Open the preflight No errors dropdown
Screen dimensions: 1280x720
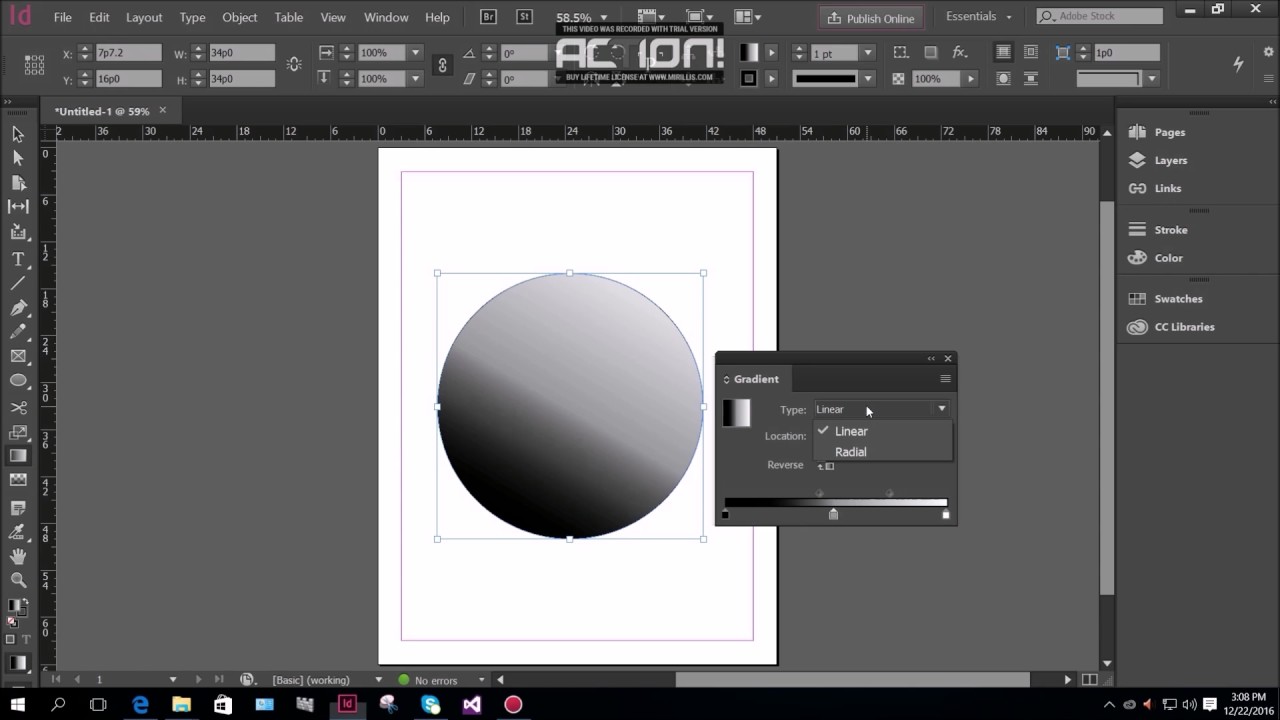pos(481,680)
